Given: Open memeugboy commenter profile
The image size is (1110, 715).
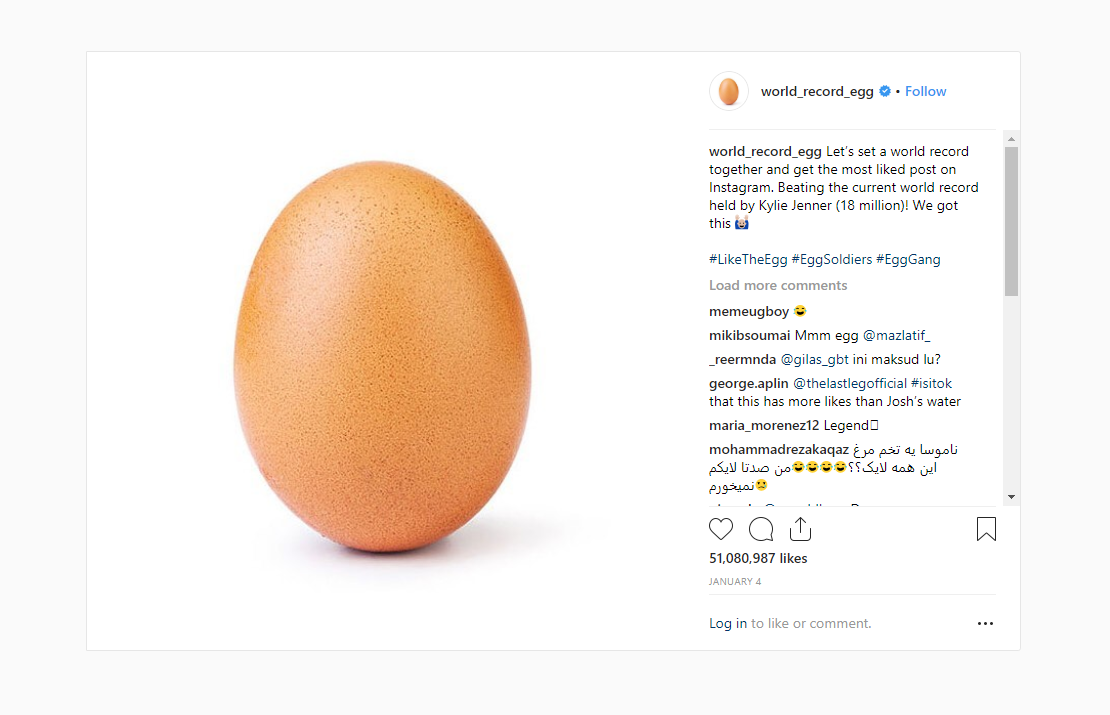Looking at the screenshot, I should (749, 312).
